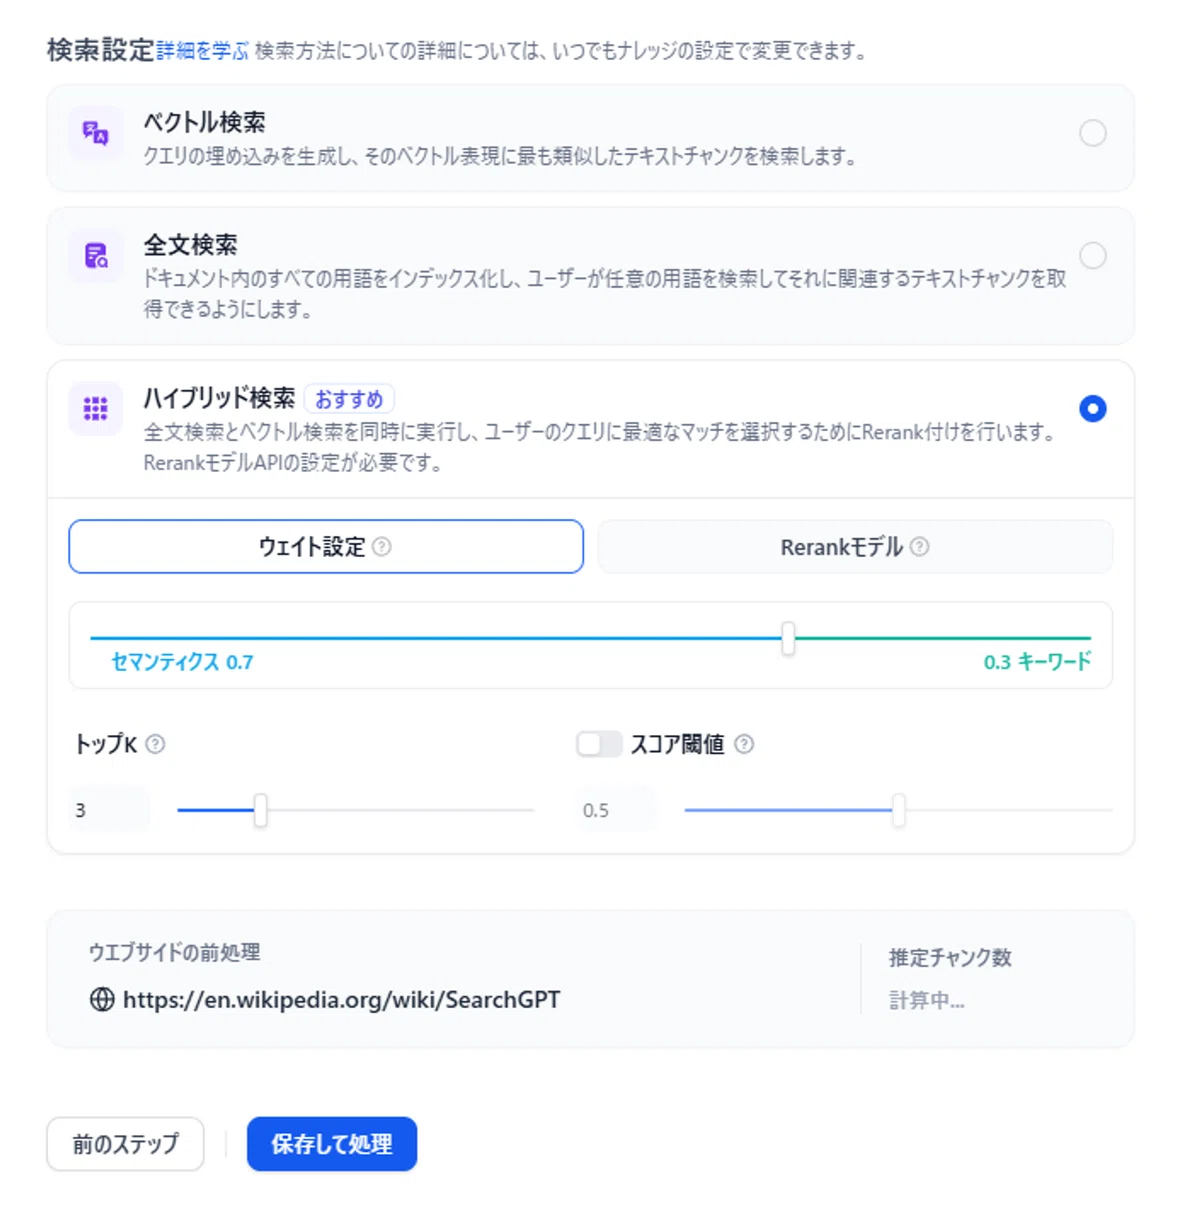Switch to the ウェイト設定 tab

[x=326, y=547]
